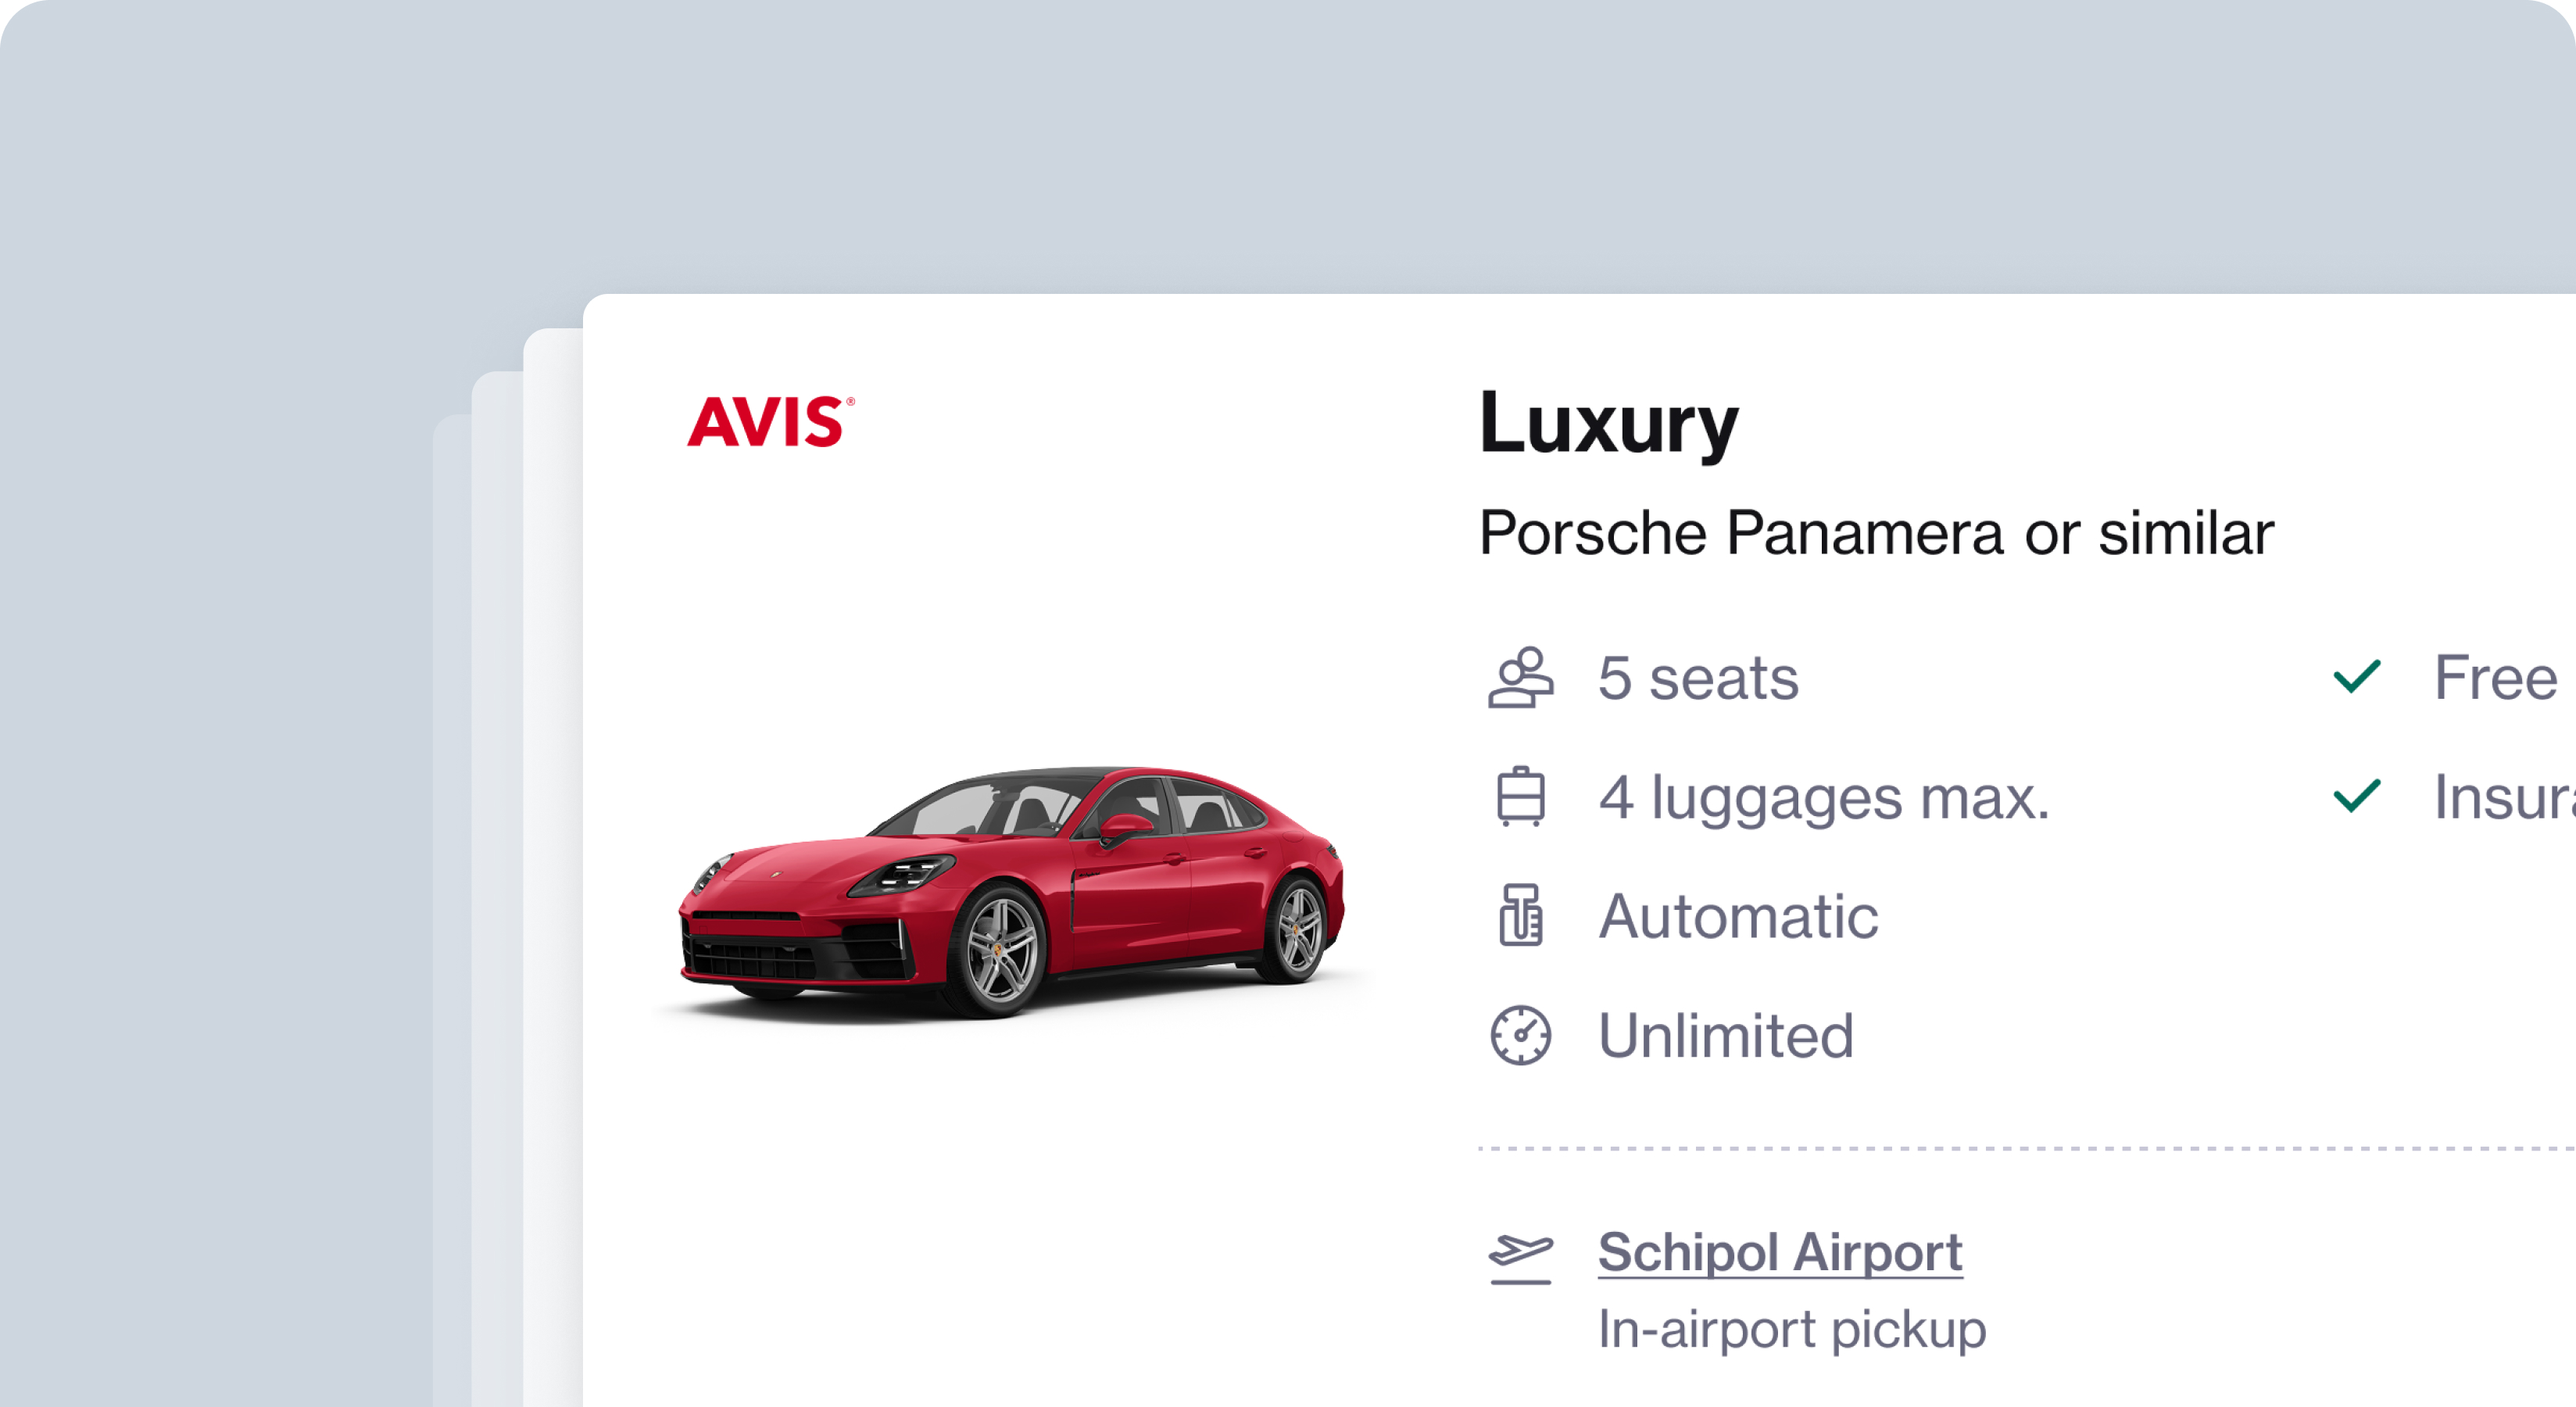Click the AVIS logo
This screenshot has width=2576, height=1407.
(x=770, y=422)
